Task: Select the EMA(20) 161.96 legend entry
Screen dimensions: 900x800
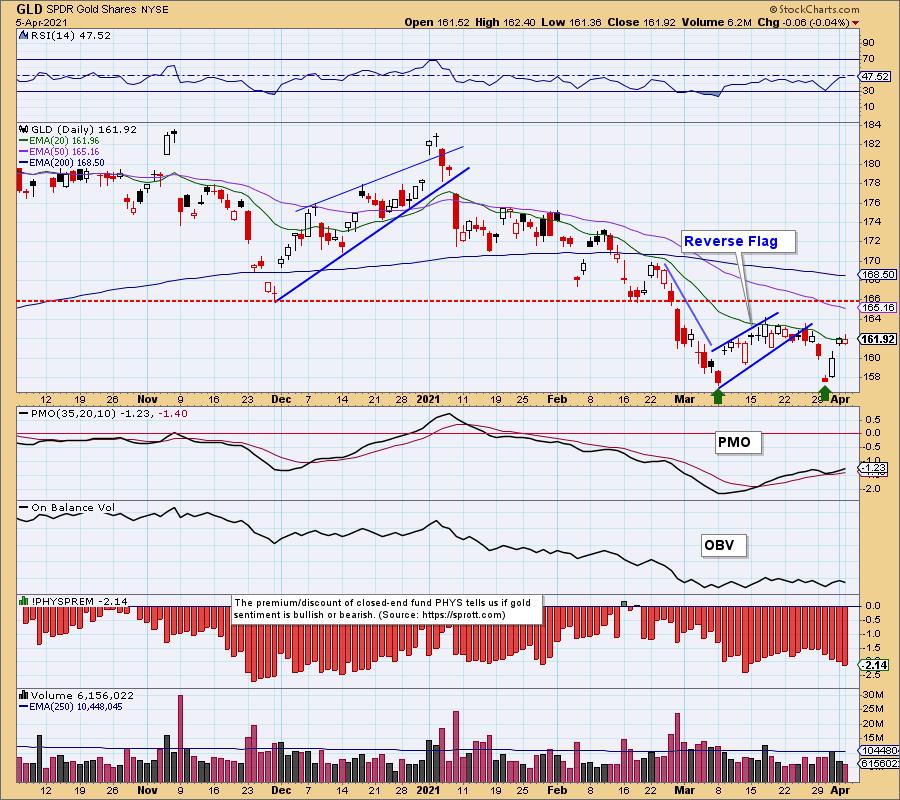Action: click(x=59, y=141)
